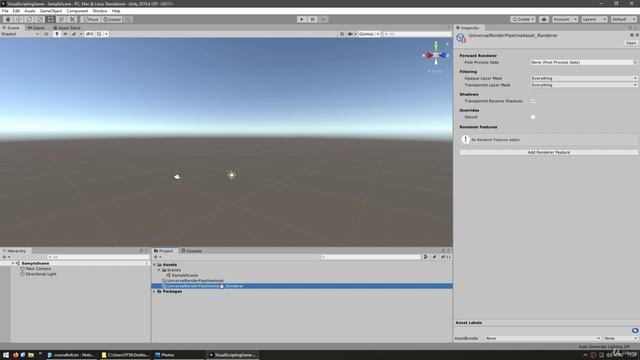Open the Edit menu

[16, 11]
